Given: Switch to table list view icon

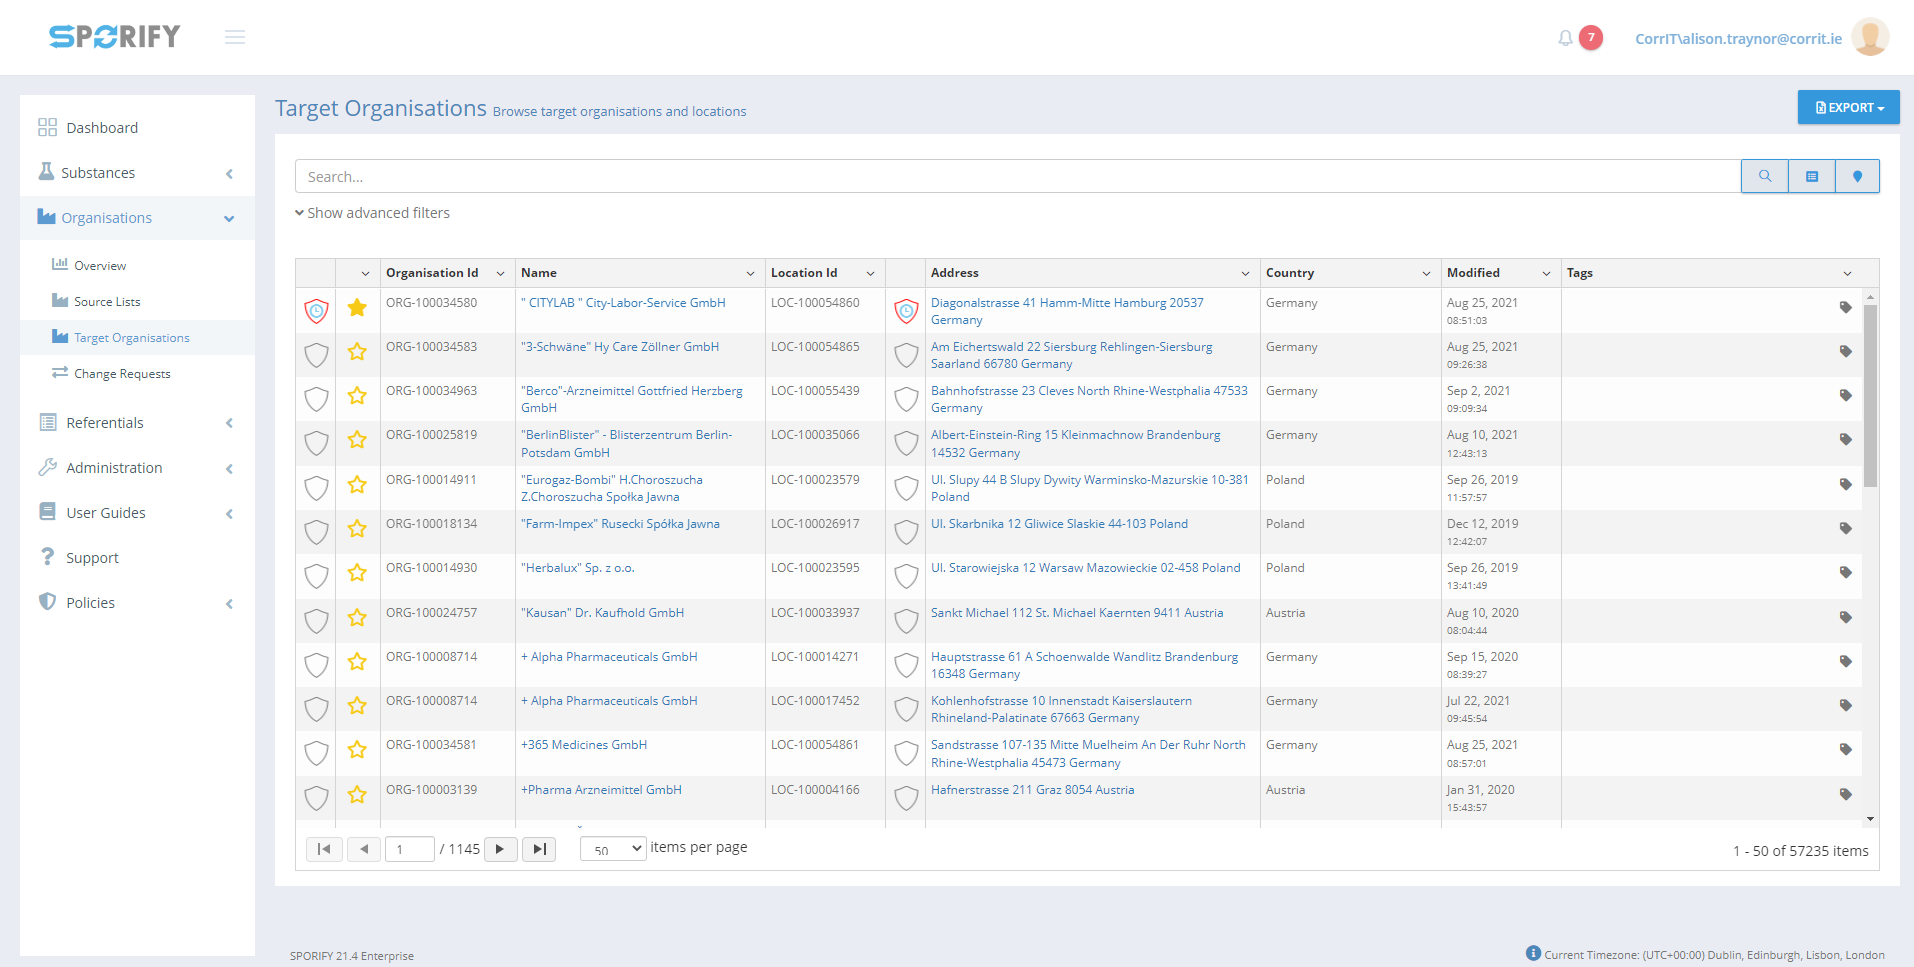Looking at the screenshot, I should [1811, 176].
